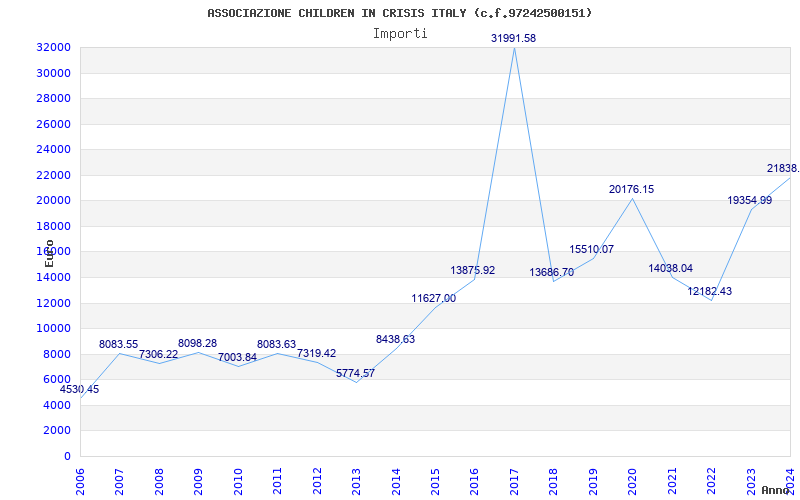Select the 2018 x-axis year label
Viewport: 800px width, 500px height.
coord(554,482)
